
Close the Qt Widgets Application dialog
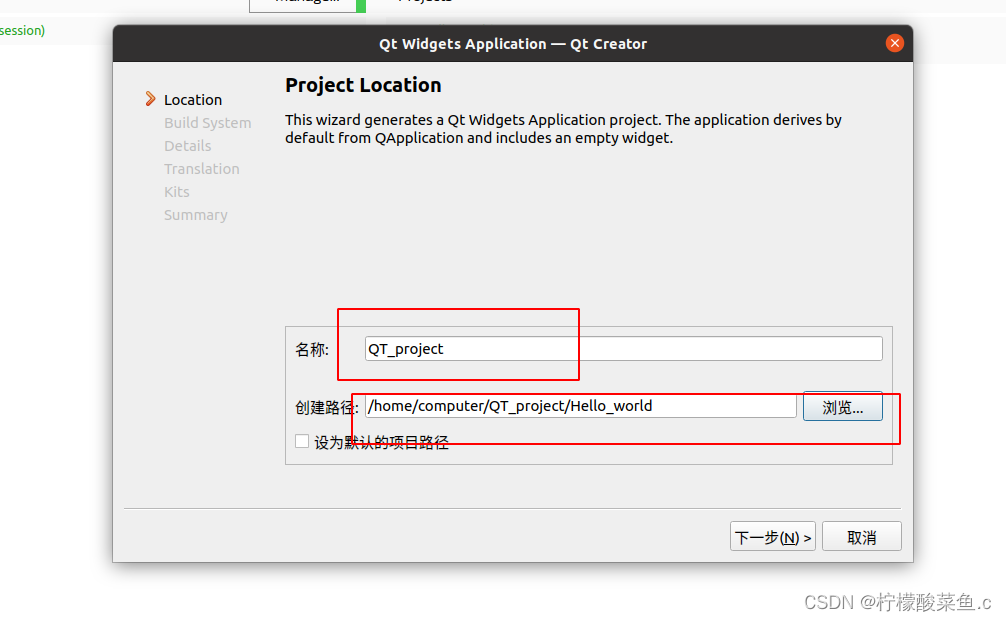tap(894, 43)
